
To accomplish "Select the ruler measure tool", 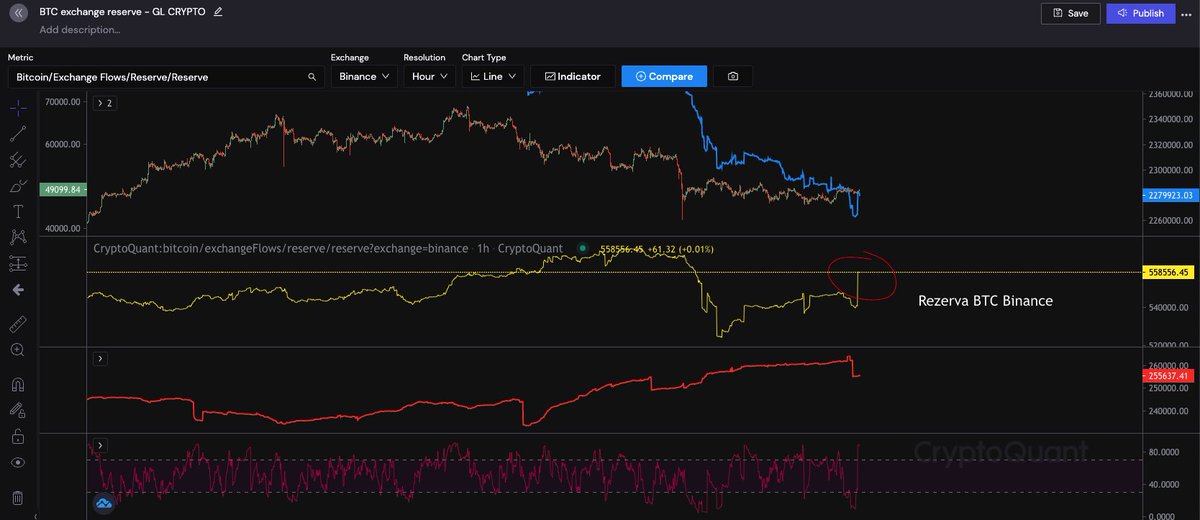I will 18,325.
